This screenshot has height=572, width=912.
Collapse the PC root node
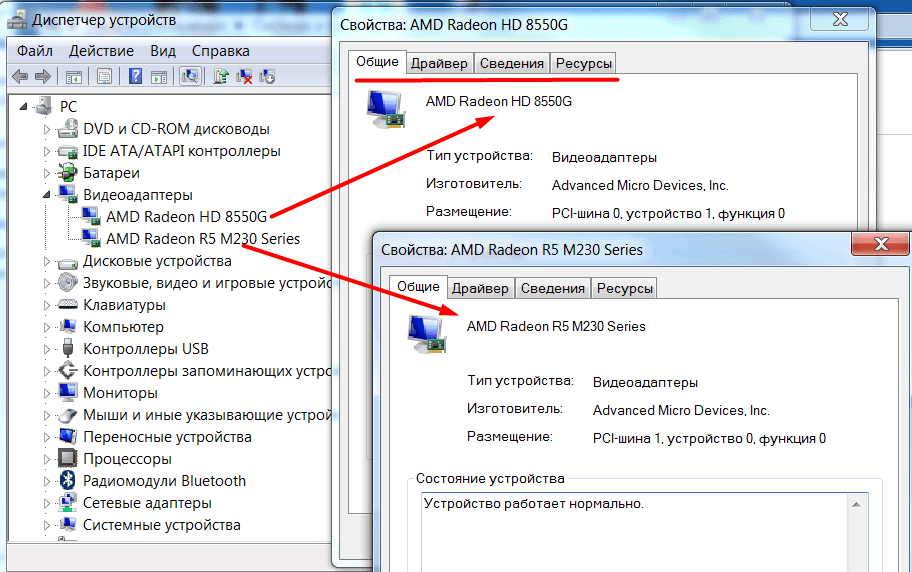[x=23, y=106]
